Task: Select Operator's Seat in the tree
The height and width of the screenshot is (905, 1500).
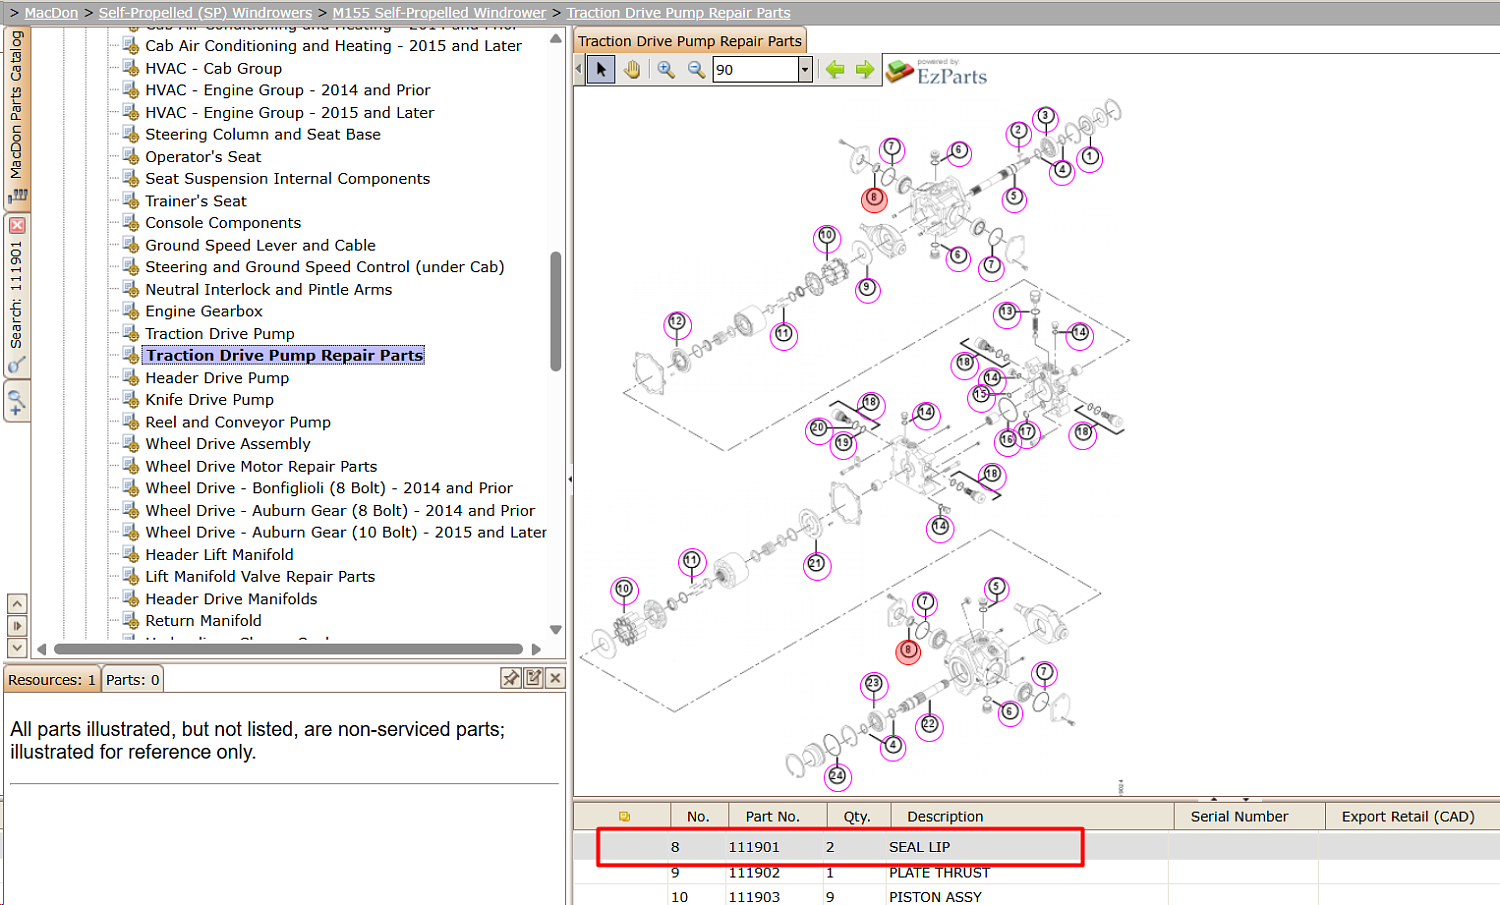Action: pyautogui.click(x=203, y=156)
